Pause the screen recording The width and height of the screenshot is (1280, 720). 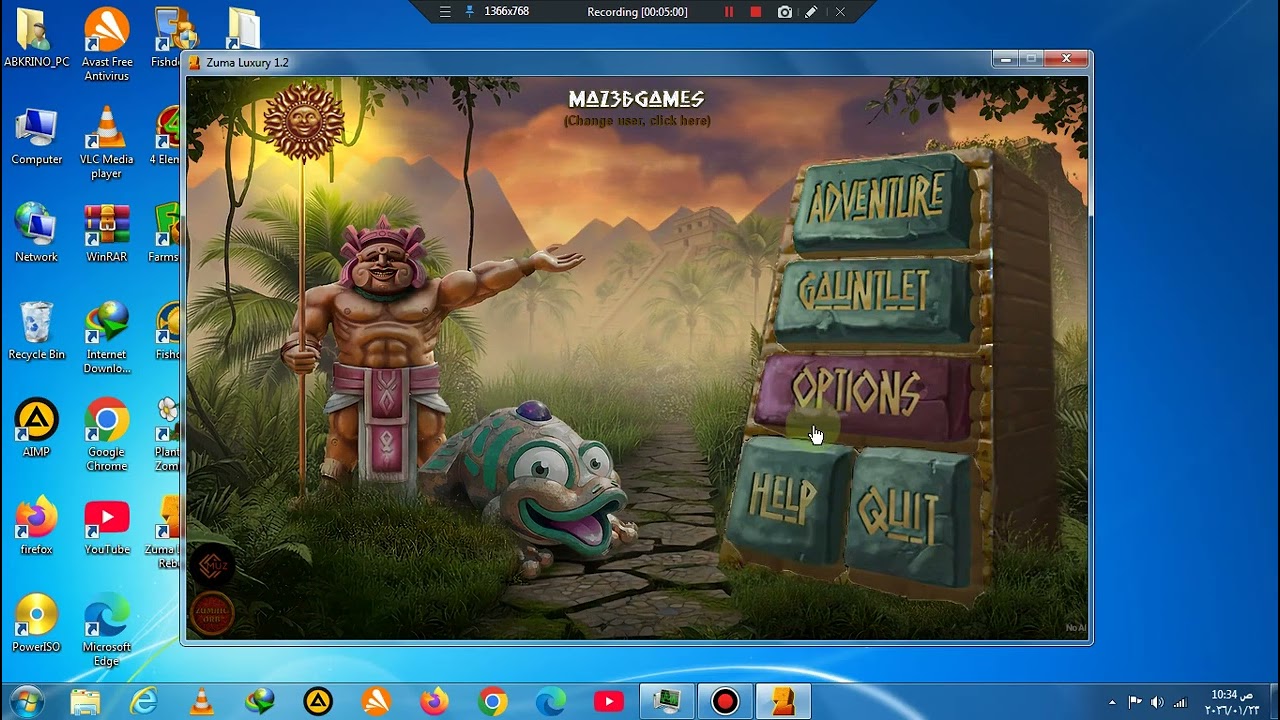(x=729, y=12)
